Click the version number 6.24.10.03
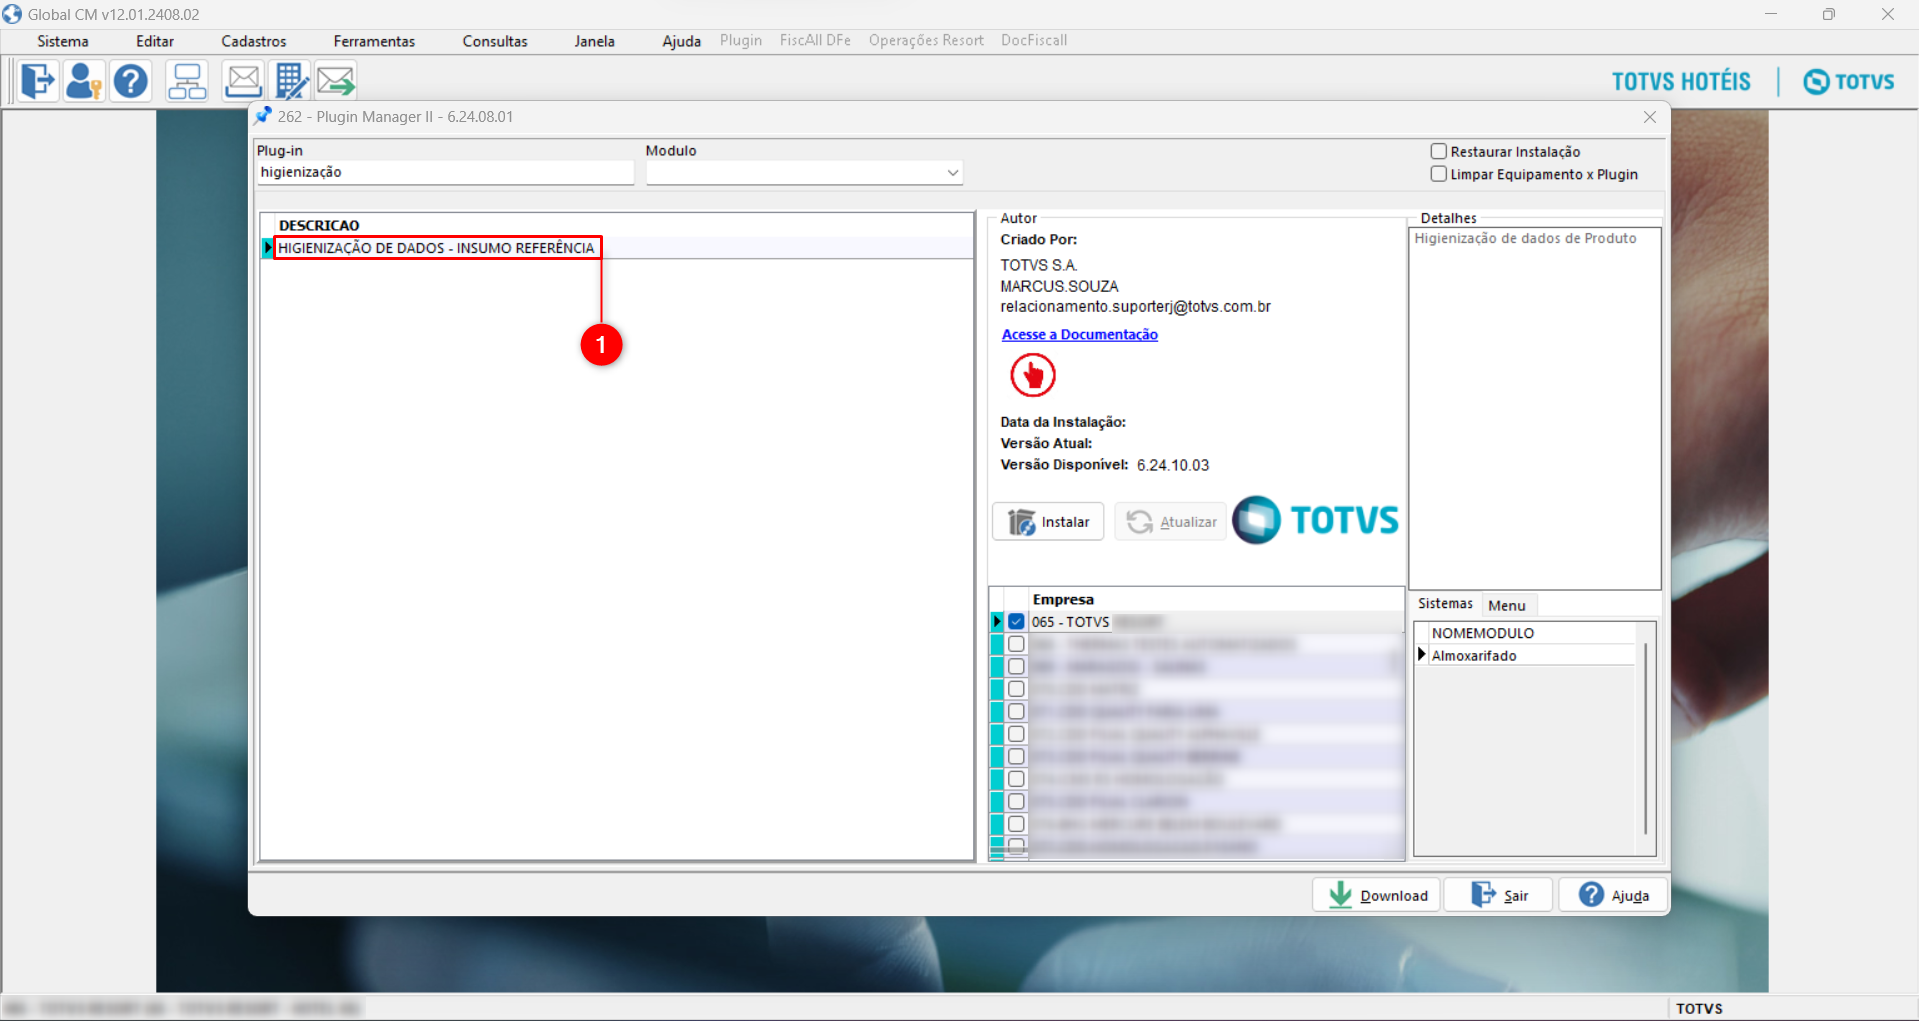 [x=1173, y=465]
